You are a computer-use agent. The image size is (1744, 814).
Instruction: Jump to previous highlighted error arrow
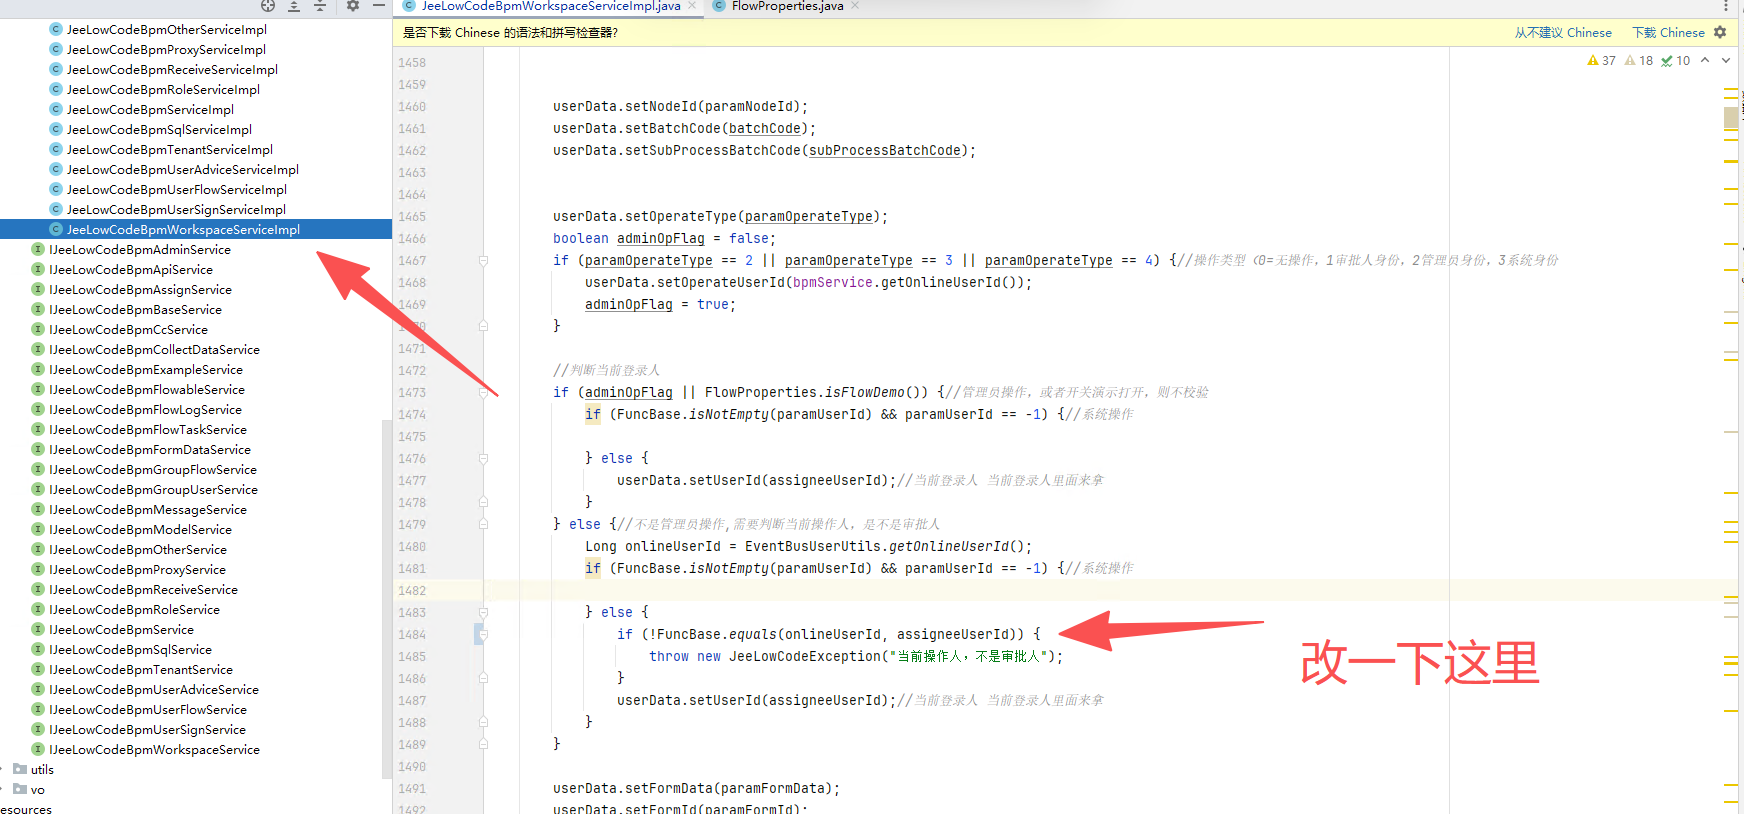pyautogui.click(x=1705, y=61)
